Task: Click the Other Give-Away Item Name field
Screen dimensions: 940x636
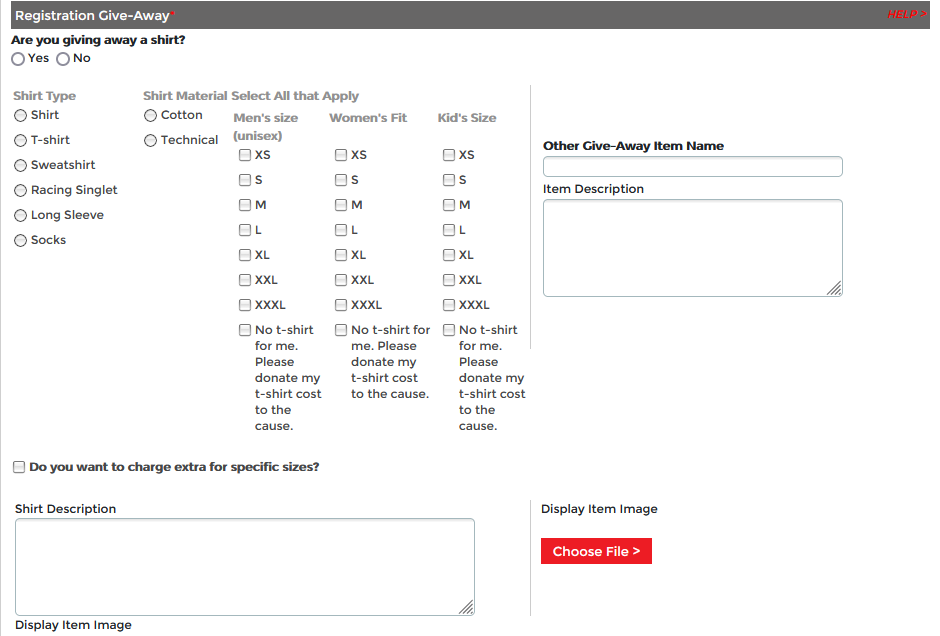Action: coord(692,167)
